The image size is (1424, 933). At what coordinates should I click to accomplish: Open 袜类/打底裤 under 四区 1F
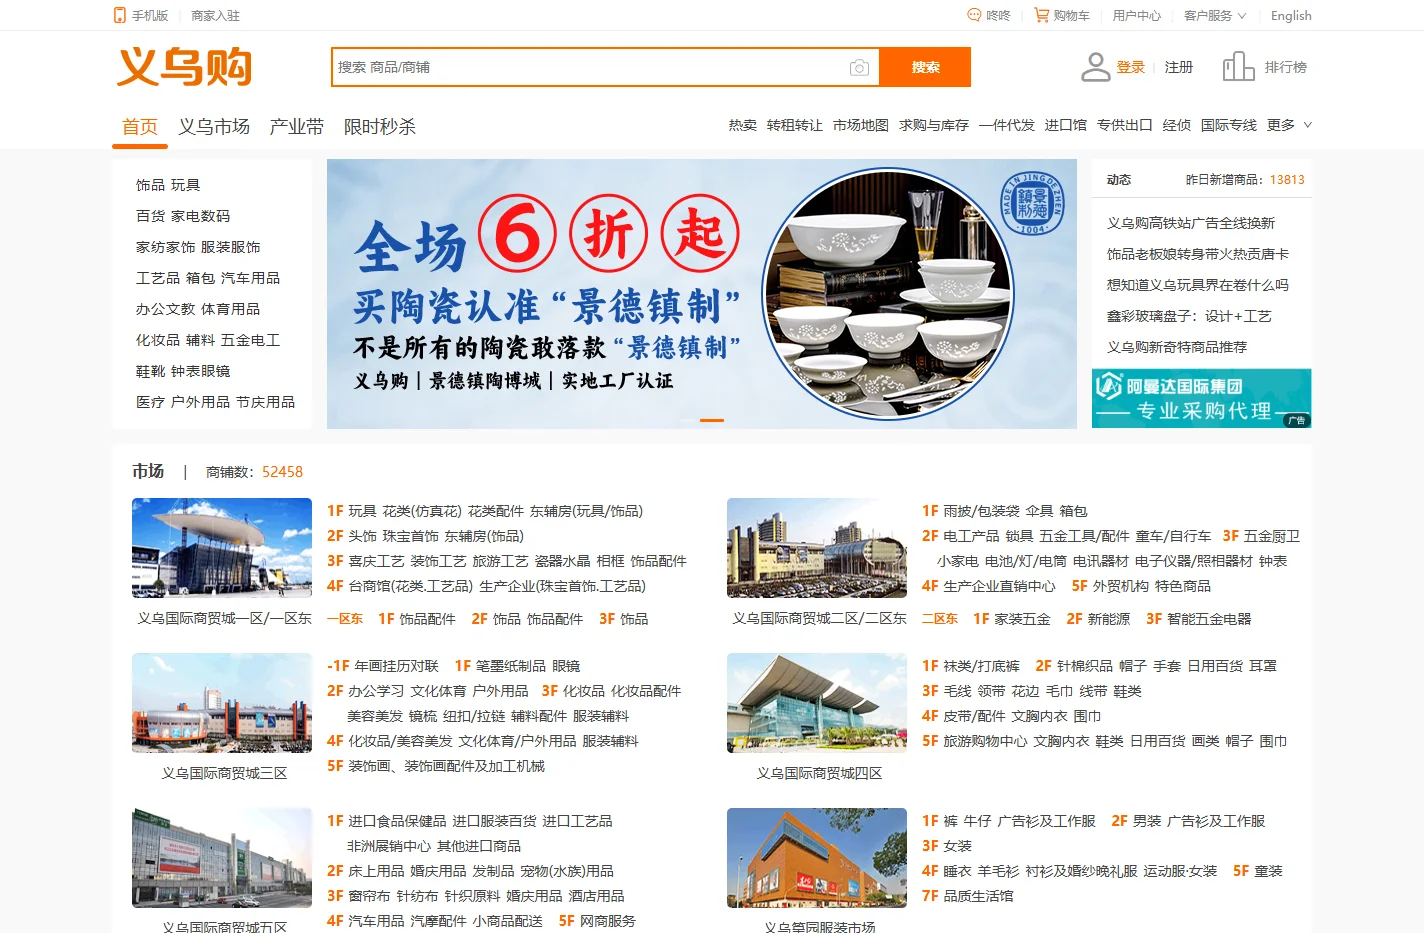982,666
